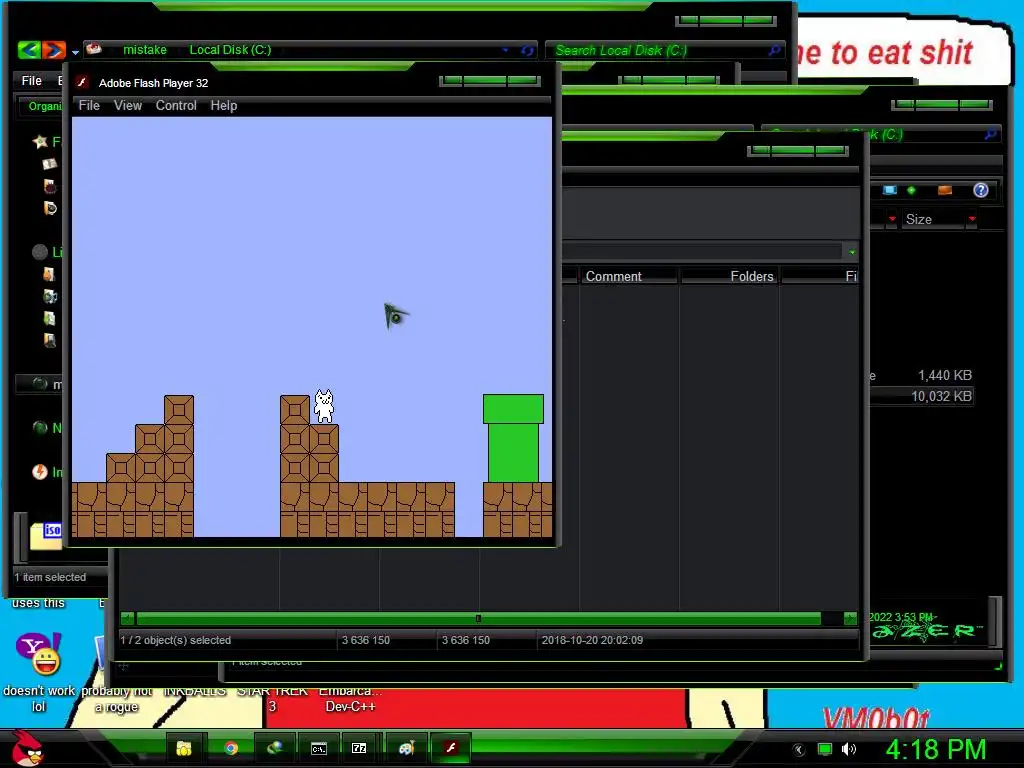Click the Angry Birds Start button
Image resolution: width=1024 pixels, height=768 pixels.
[27, 748]
